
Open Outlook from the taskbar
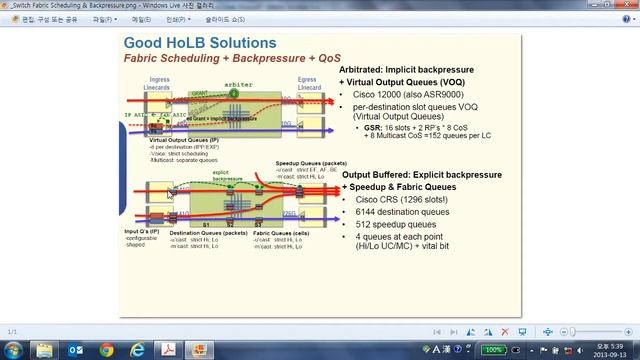(76, 350)
